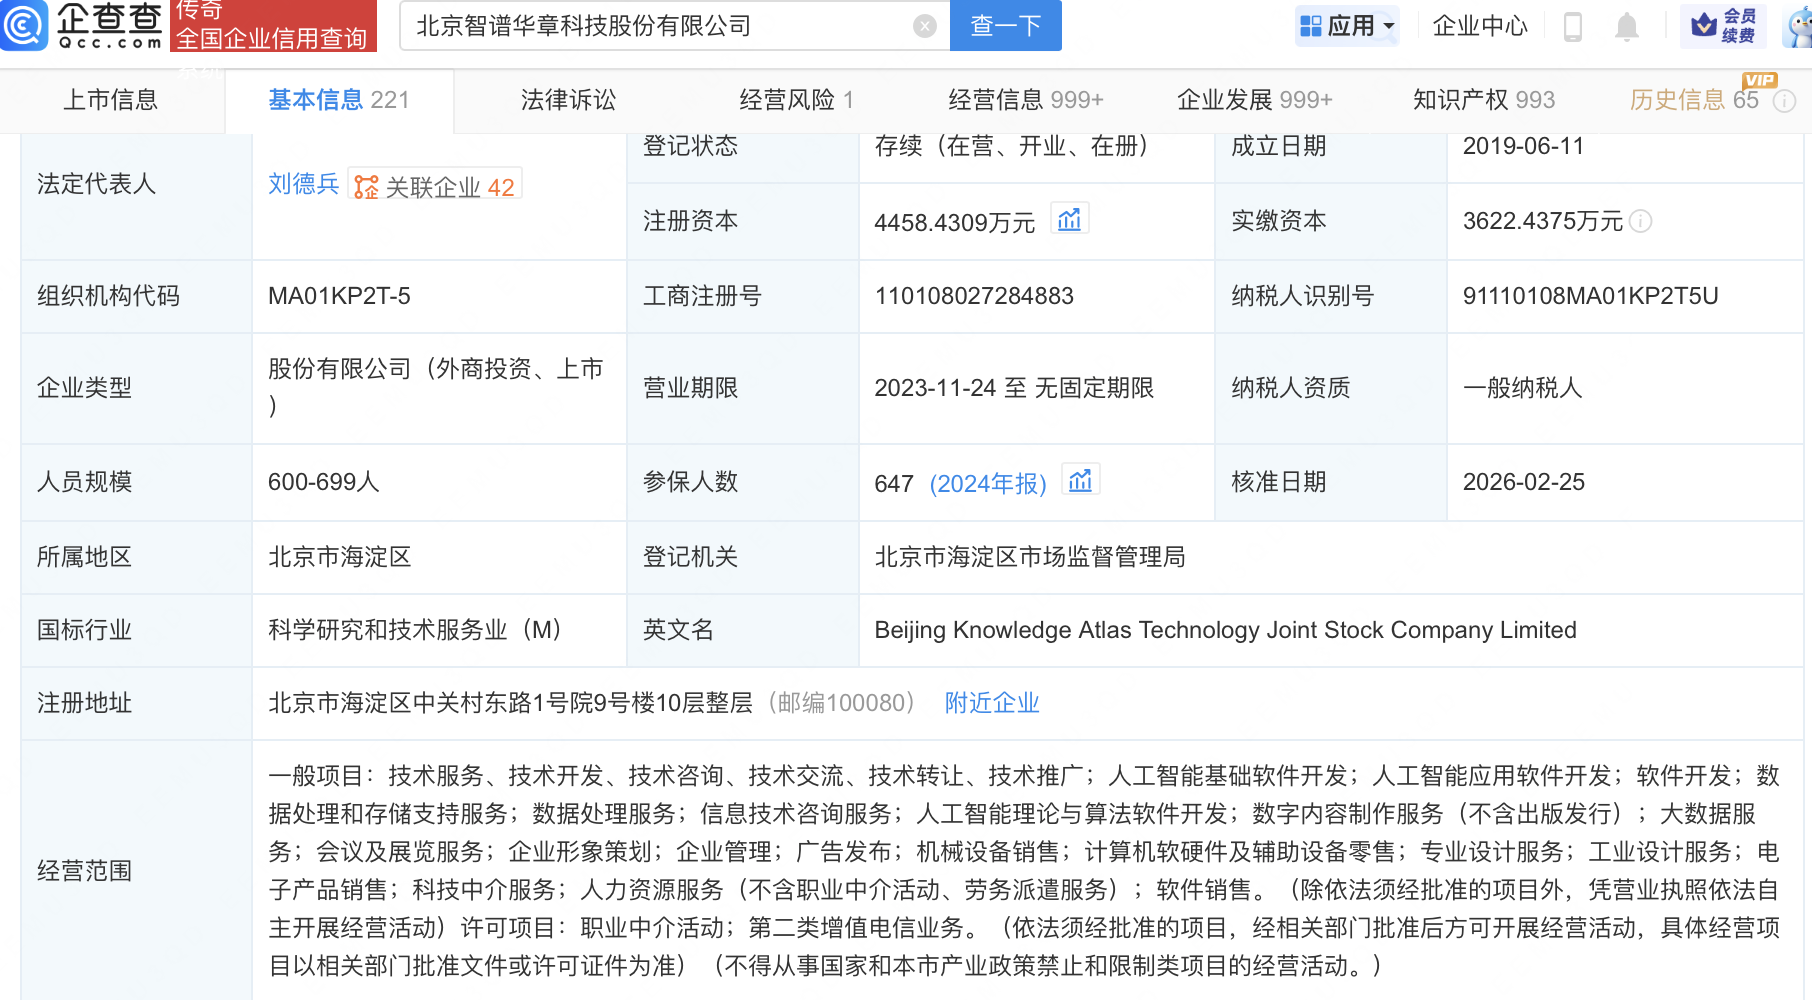Viewport: 1812px width, 1000px height.
Task: Open the notifications bell icon
Action: pyautogui.click(x=1628, y=27)
